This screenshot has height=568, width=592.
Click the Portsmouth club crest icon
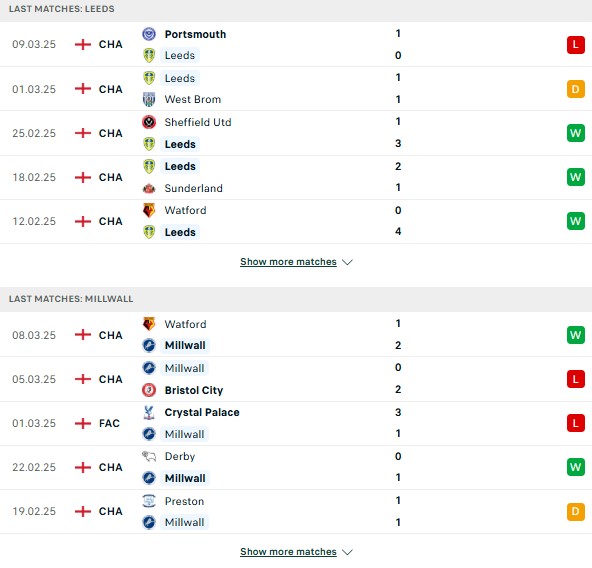(x=149, y=34)
